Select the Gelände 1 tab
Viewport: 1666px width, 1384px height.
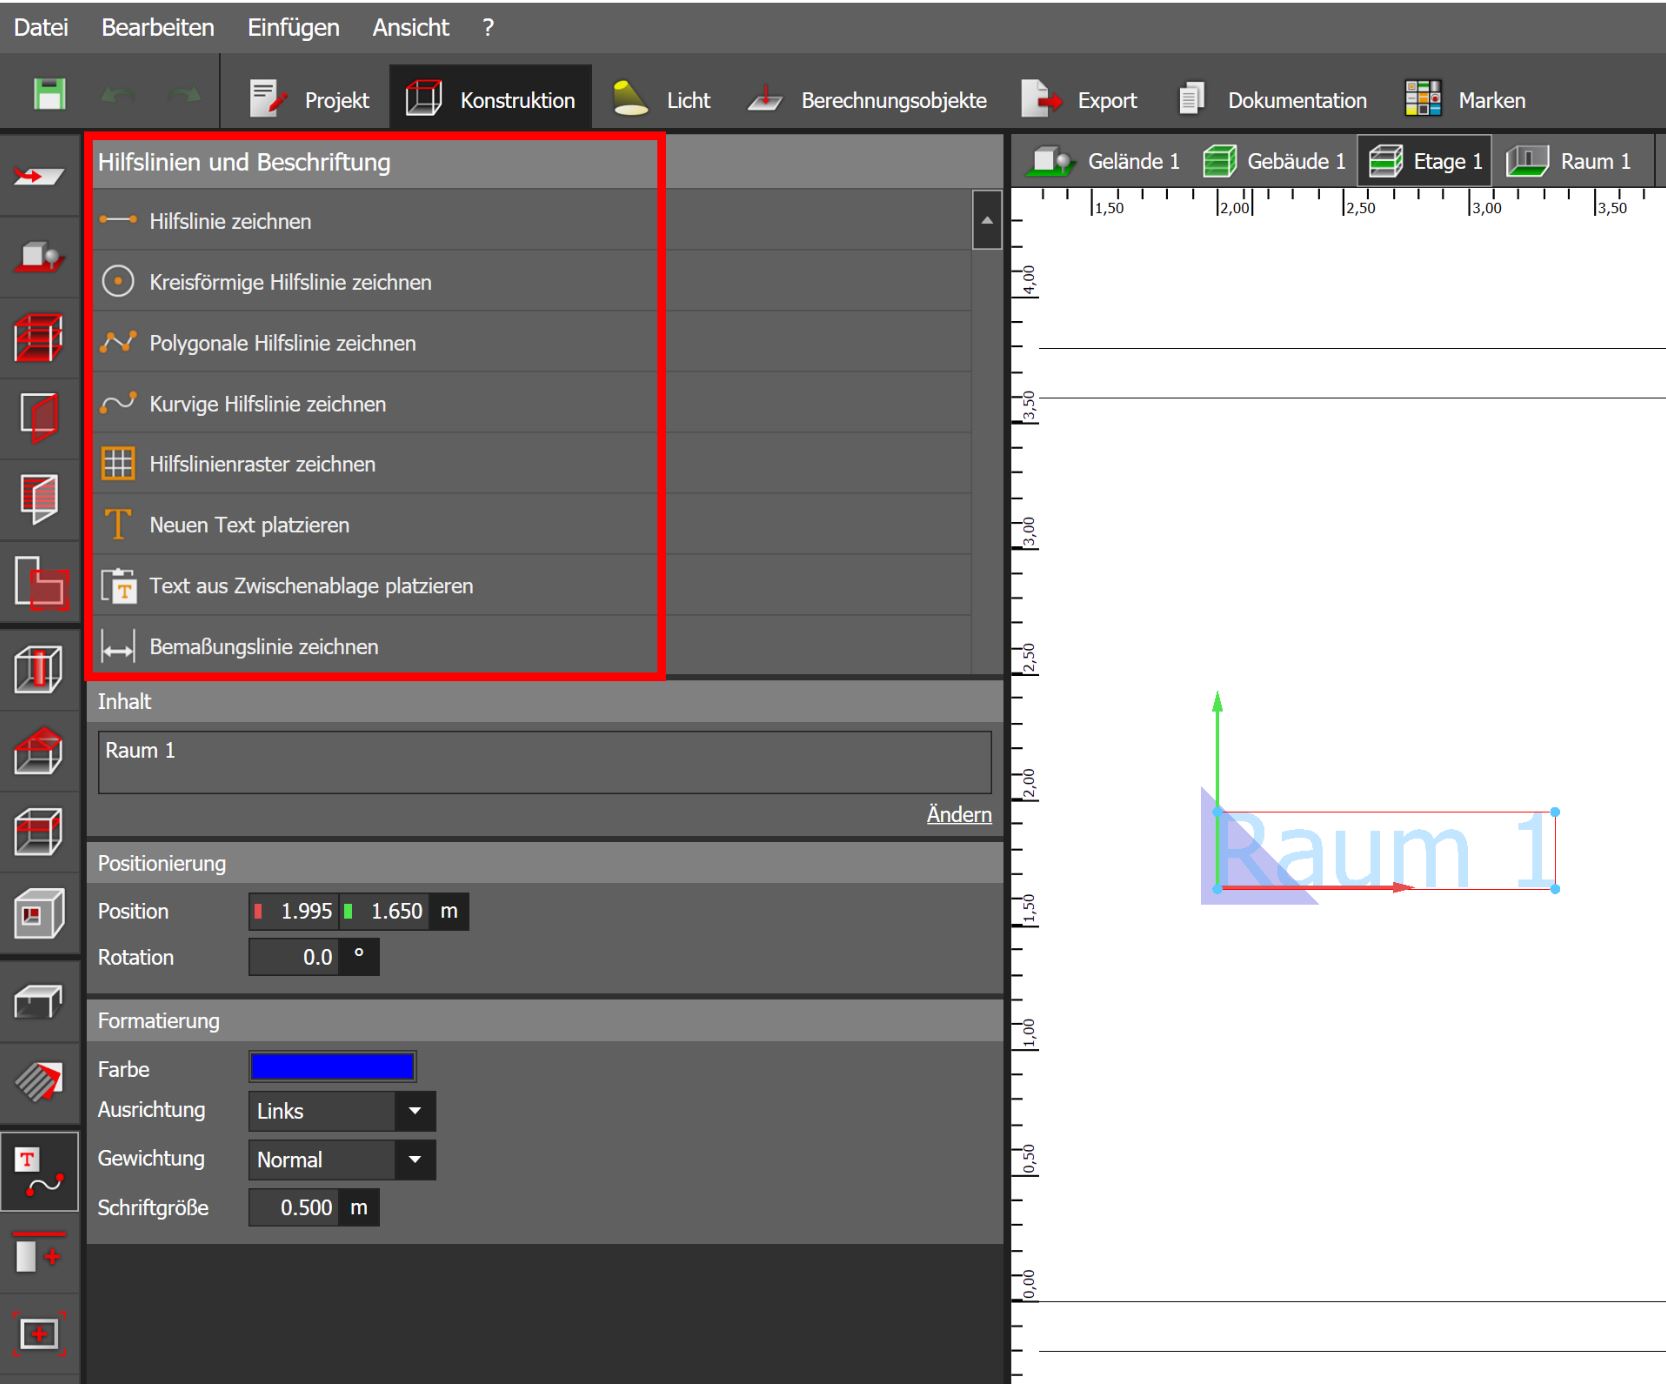pyautogui.click(x=1105, y=161)
